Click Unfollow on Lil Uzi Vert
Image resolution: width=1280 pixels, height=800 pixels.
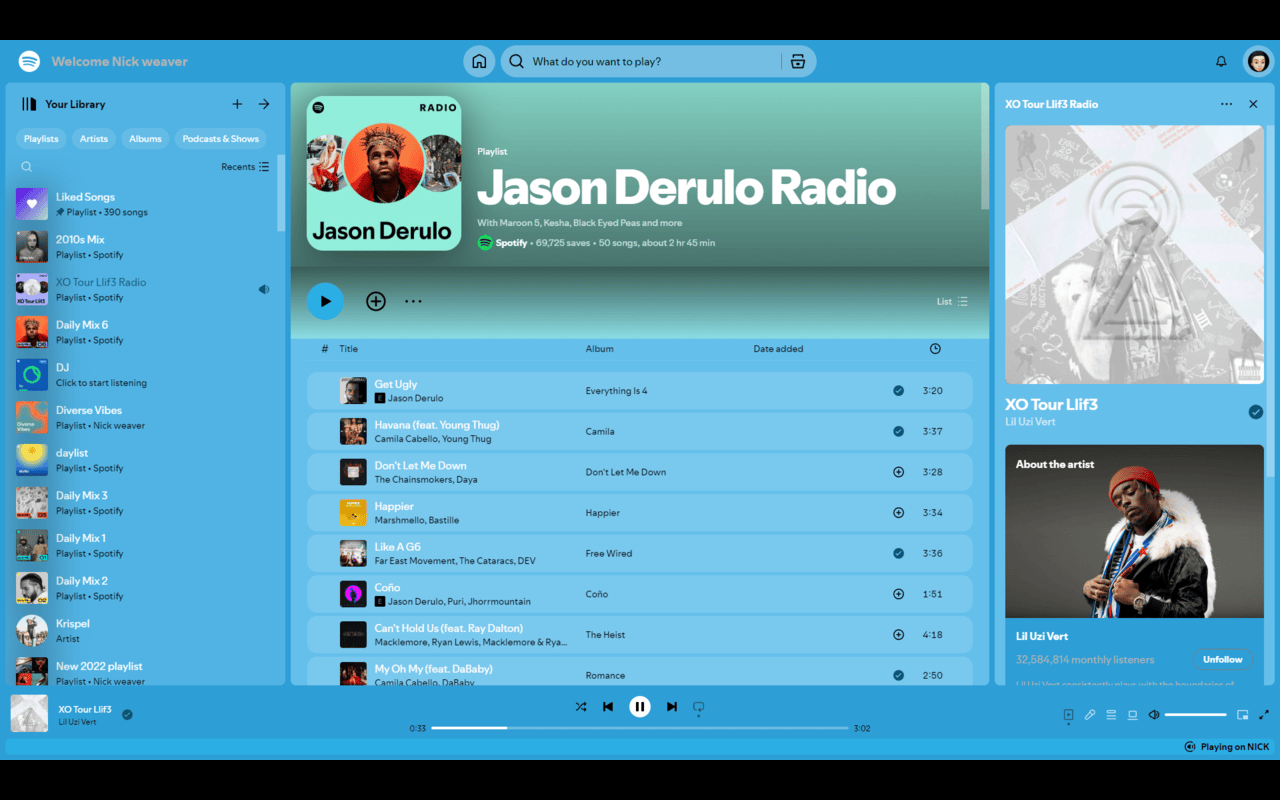click(x=1223, y=659)
